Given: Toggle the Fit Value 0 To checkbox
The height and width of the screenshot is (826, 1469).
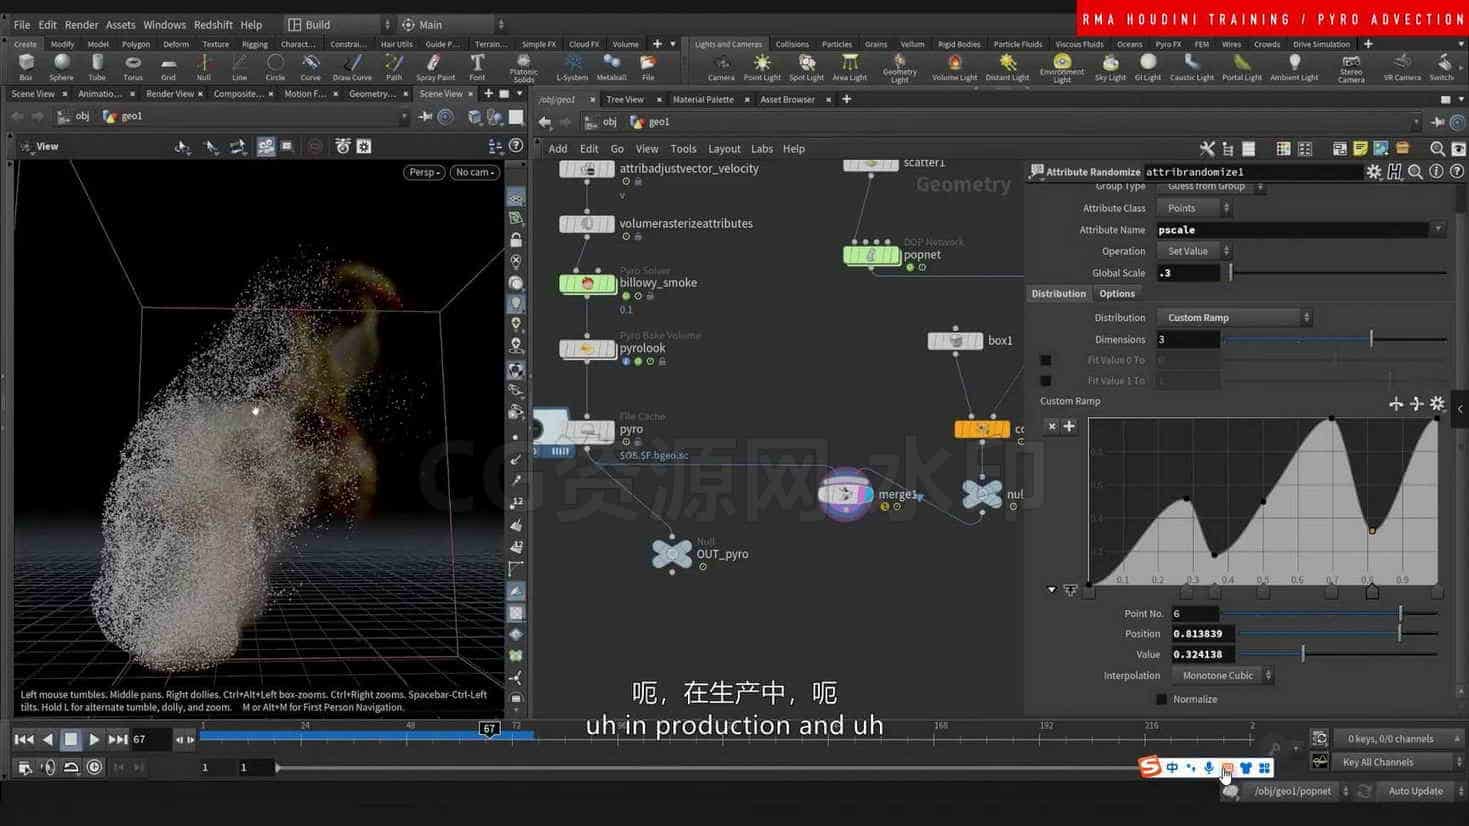Looking at the screenshot, I should coord(1045,360).
